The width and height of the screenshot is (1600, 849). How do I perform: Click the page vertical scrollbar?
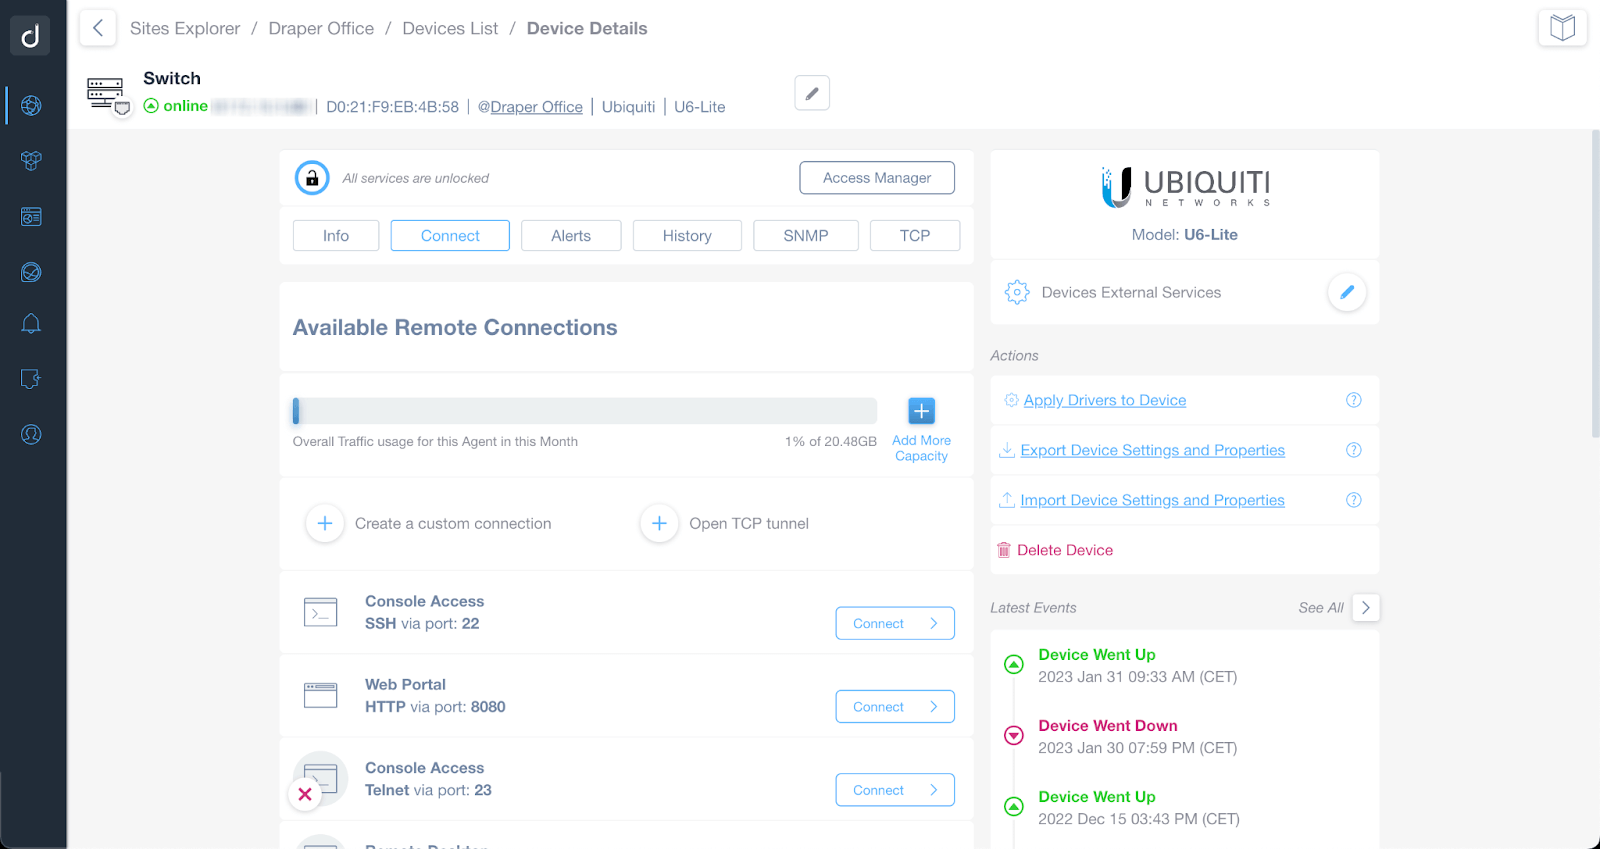[x=1595, y=284]
